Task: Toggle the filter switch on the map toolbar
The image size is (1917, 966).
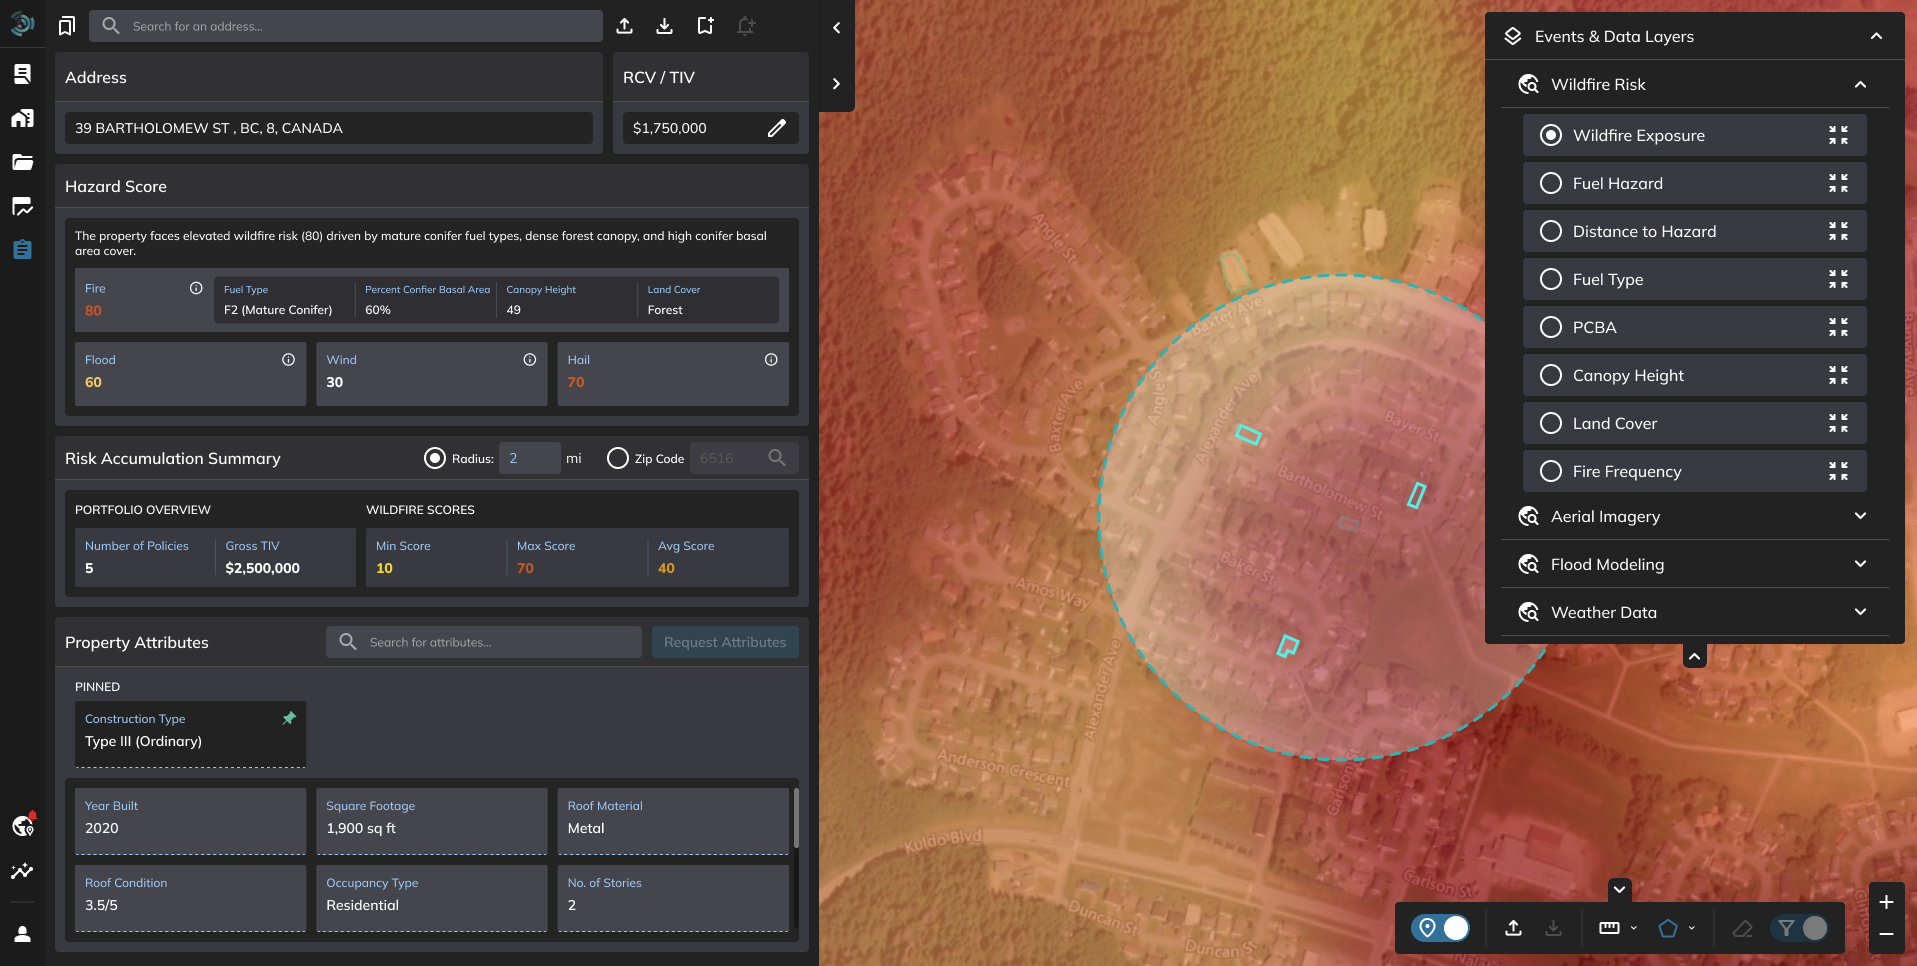Action: (x=1800, y=928)
